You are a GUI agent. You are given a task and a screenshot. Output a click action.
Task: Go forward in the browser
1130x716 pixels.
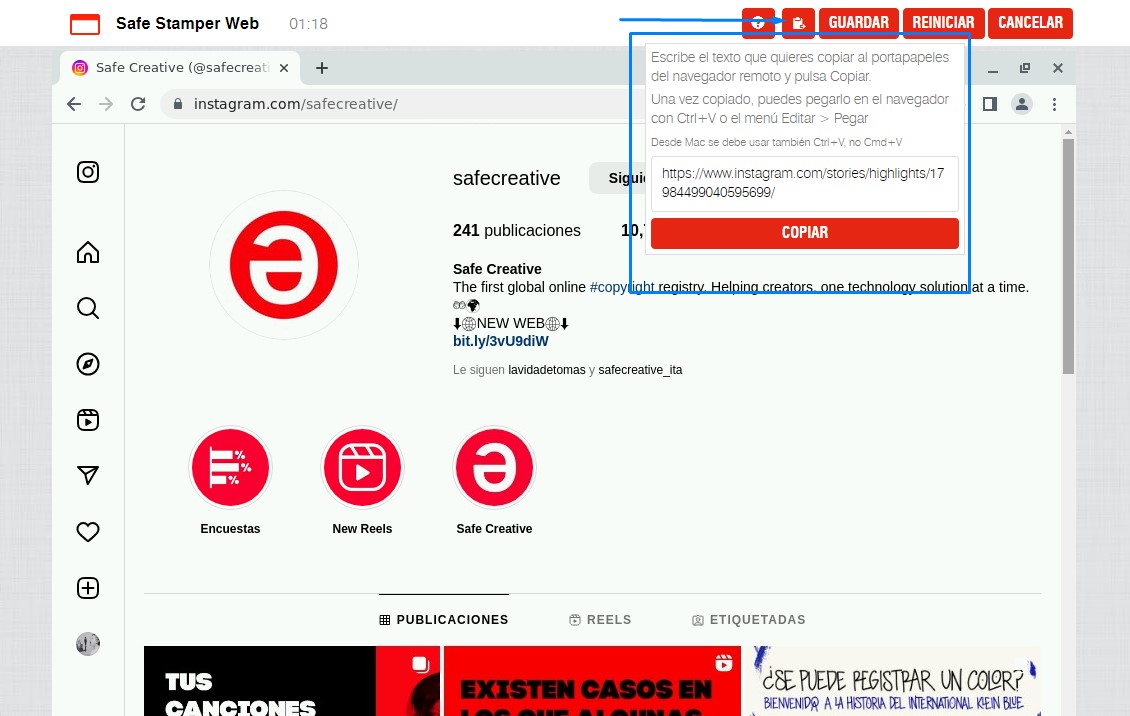click(x=106, y=104)
